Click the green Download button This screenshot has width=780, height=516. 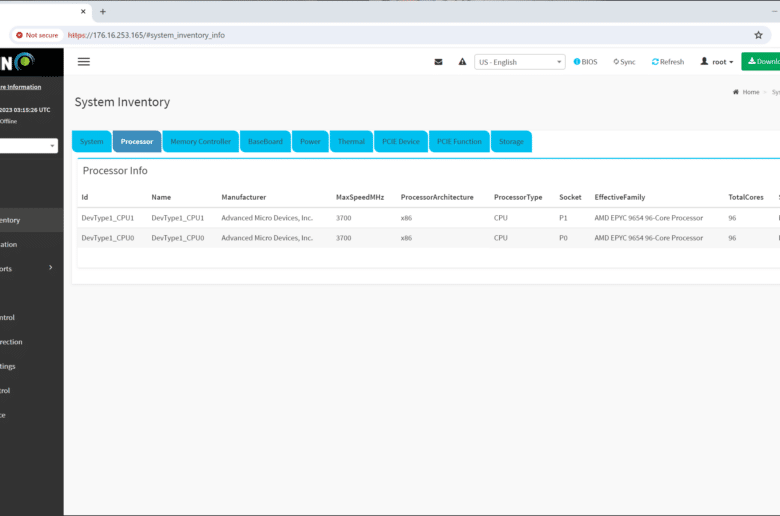761,61
